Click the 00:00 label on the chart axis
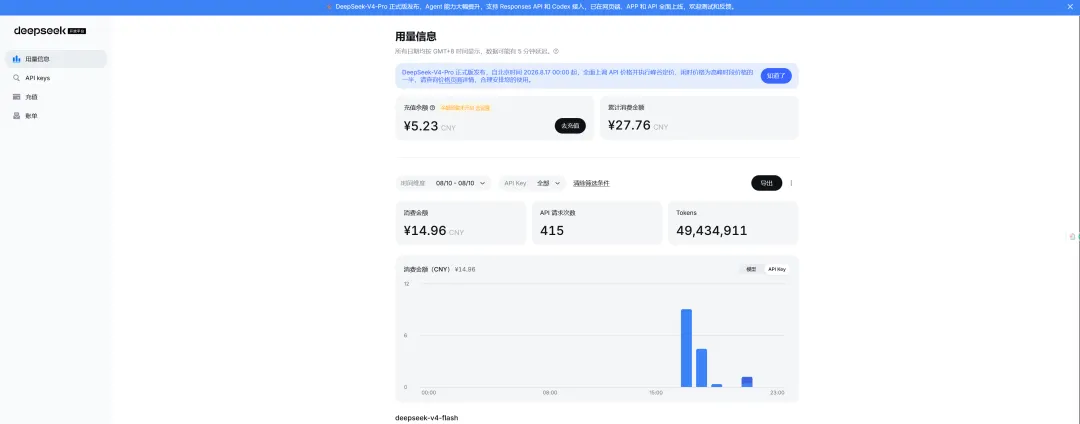The image size is (1080, 424). [x=428, y=393]
